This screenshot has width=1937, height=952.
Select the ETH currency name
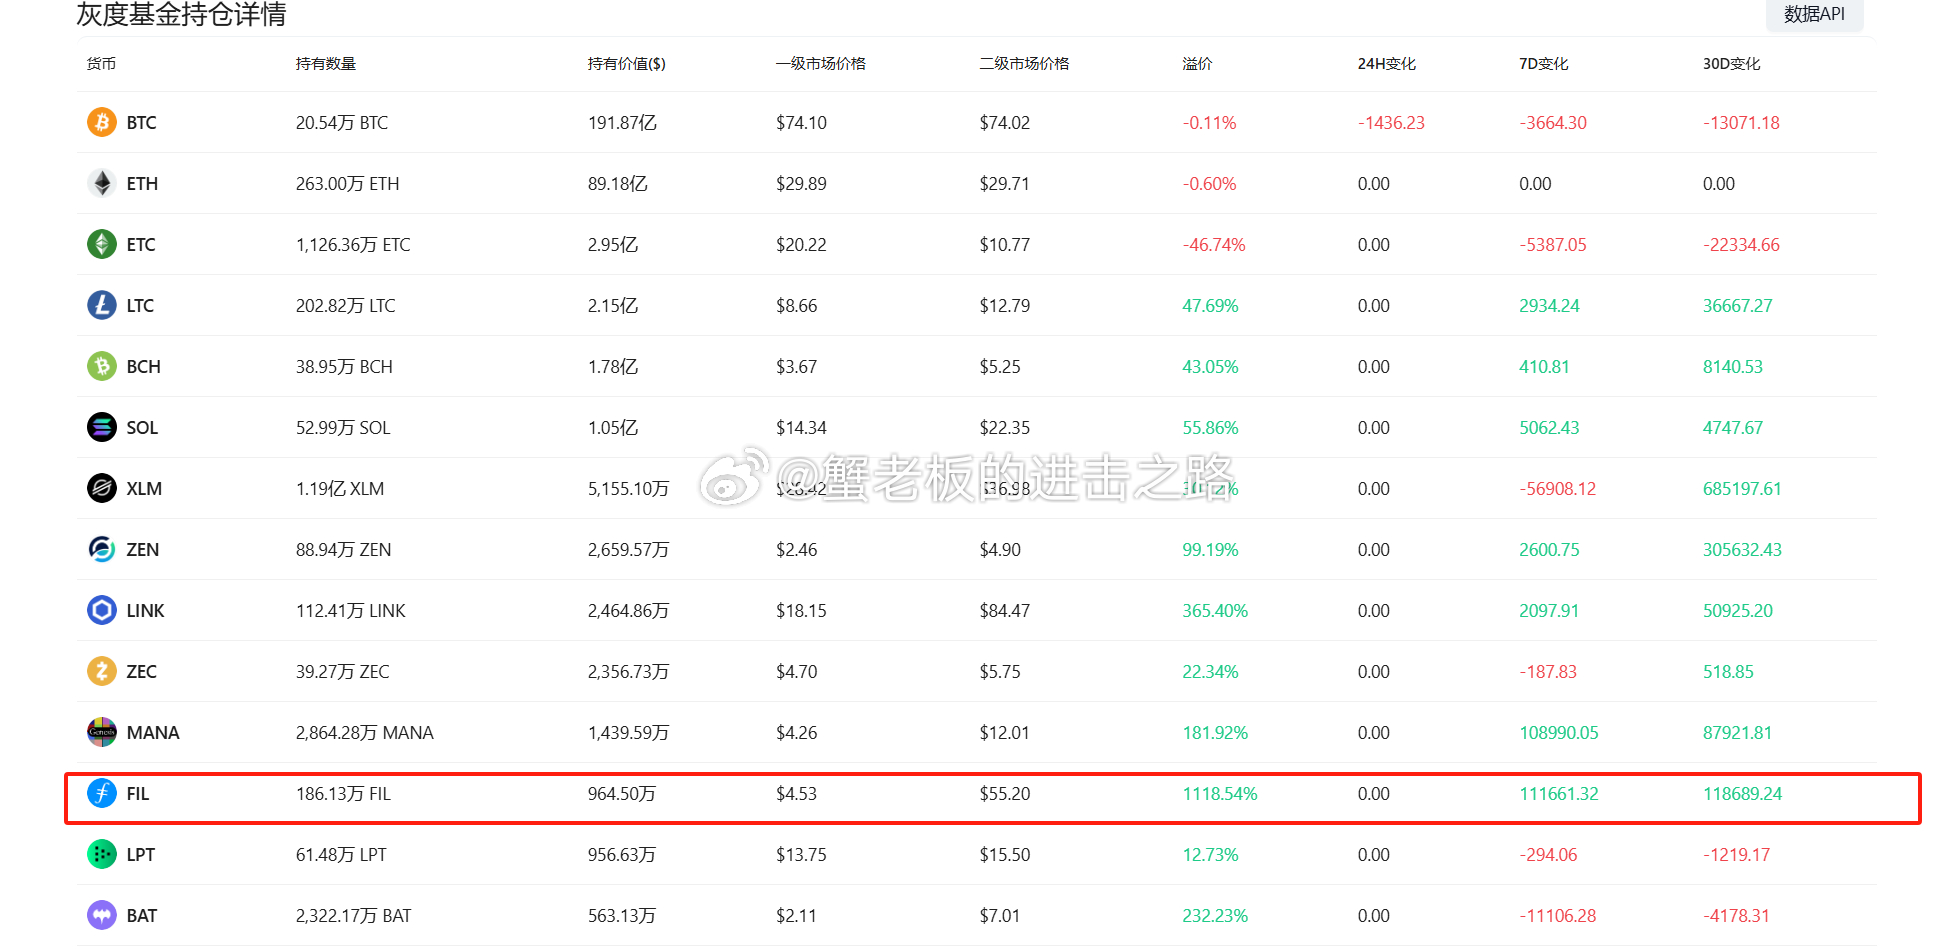click(142, 183)
